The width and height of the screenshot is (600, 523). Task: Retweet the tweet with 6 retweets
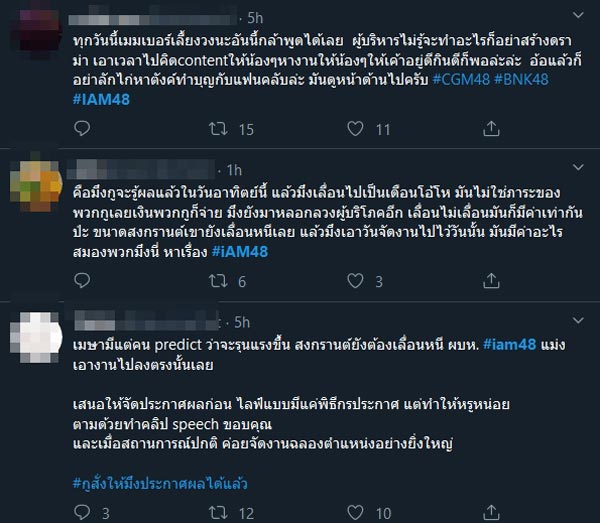pos(215,282)
